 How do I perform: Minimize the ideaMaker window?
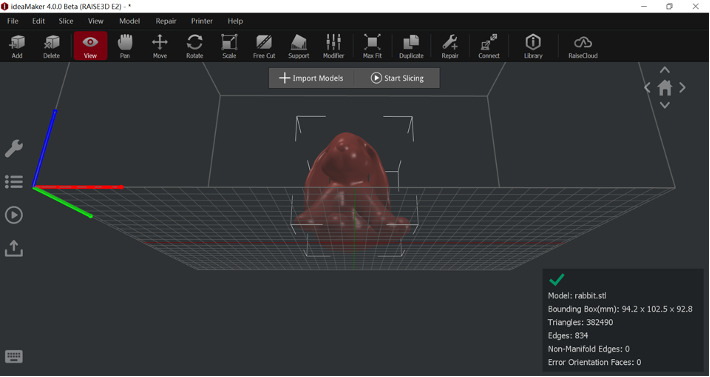pyautogui.click(x=644, y=6)
